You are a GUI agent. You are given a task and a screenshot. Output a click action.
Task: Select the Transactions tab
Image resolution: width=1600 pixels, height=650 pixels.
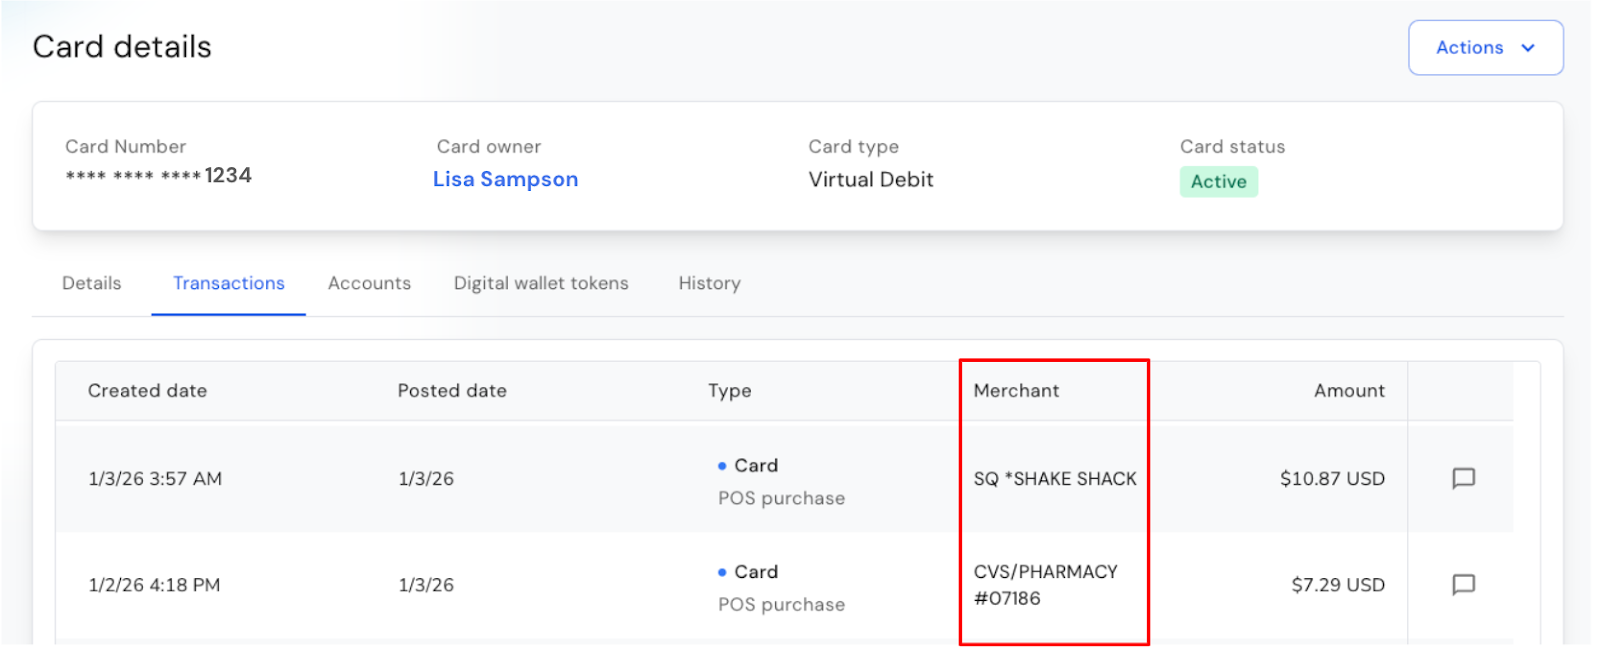click(x=229, y=283)
